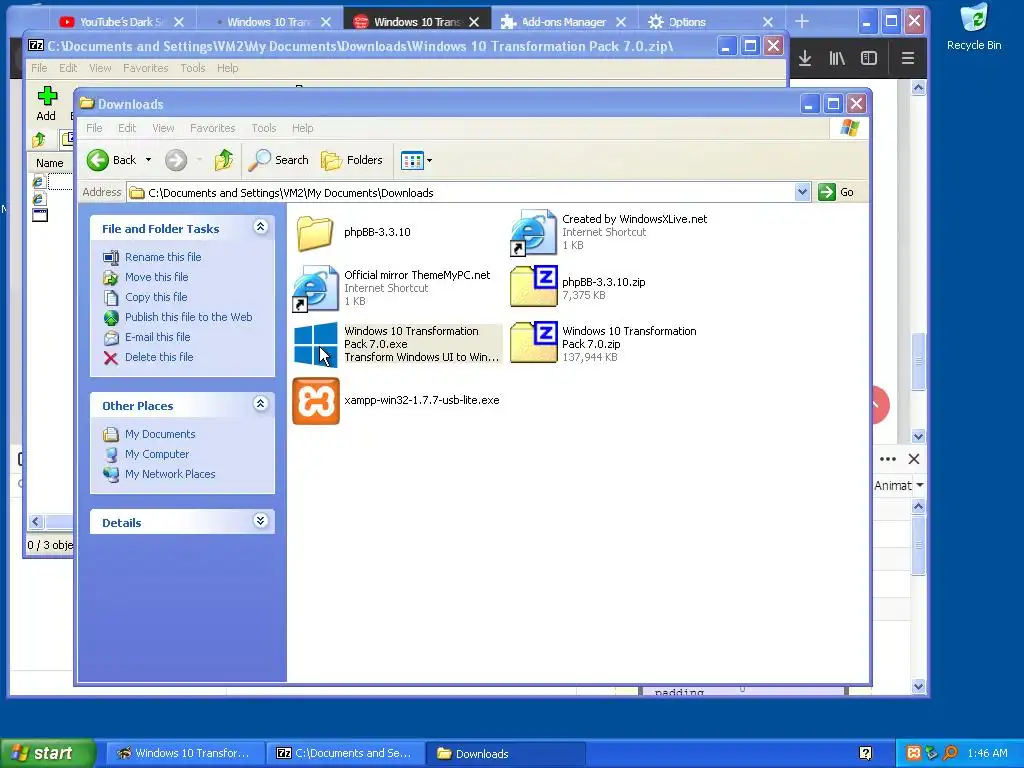Click the left scroll arrow in 7-Zip list
Image resolution: width=1024 pixels, height=768 pixels.
coord(36,521)
